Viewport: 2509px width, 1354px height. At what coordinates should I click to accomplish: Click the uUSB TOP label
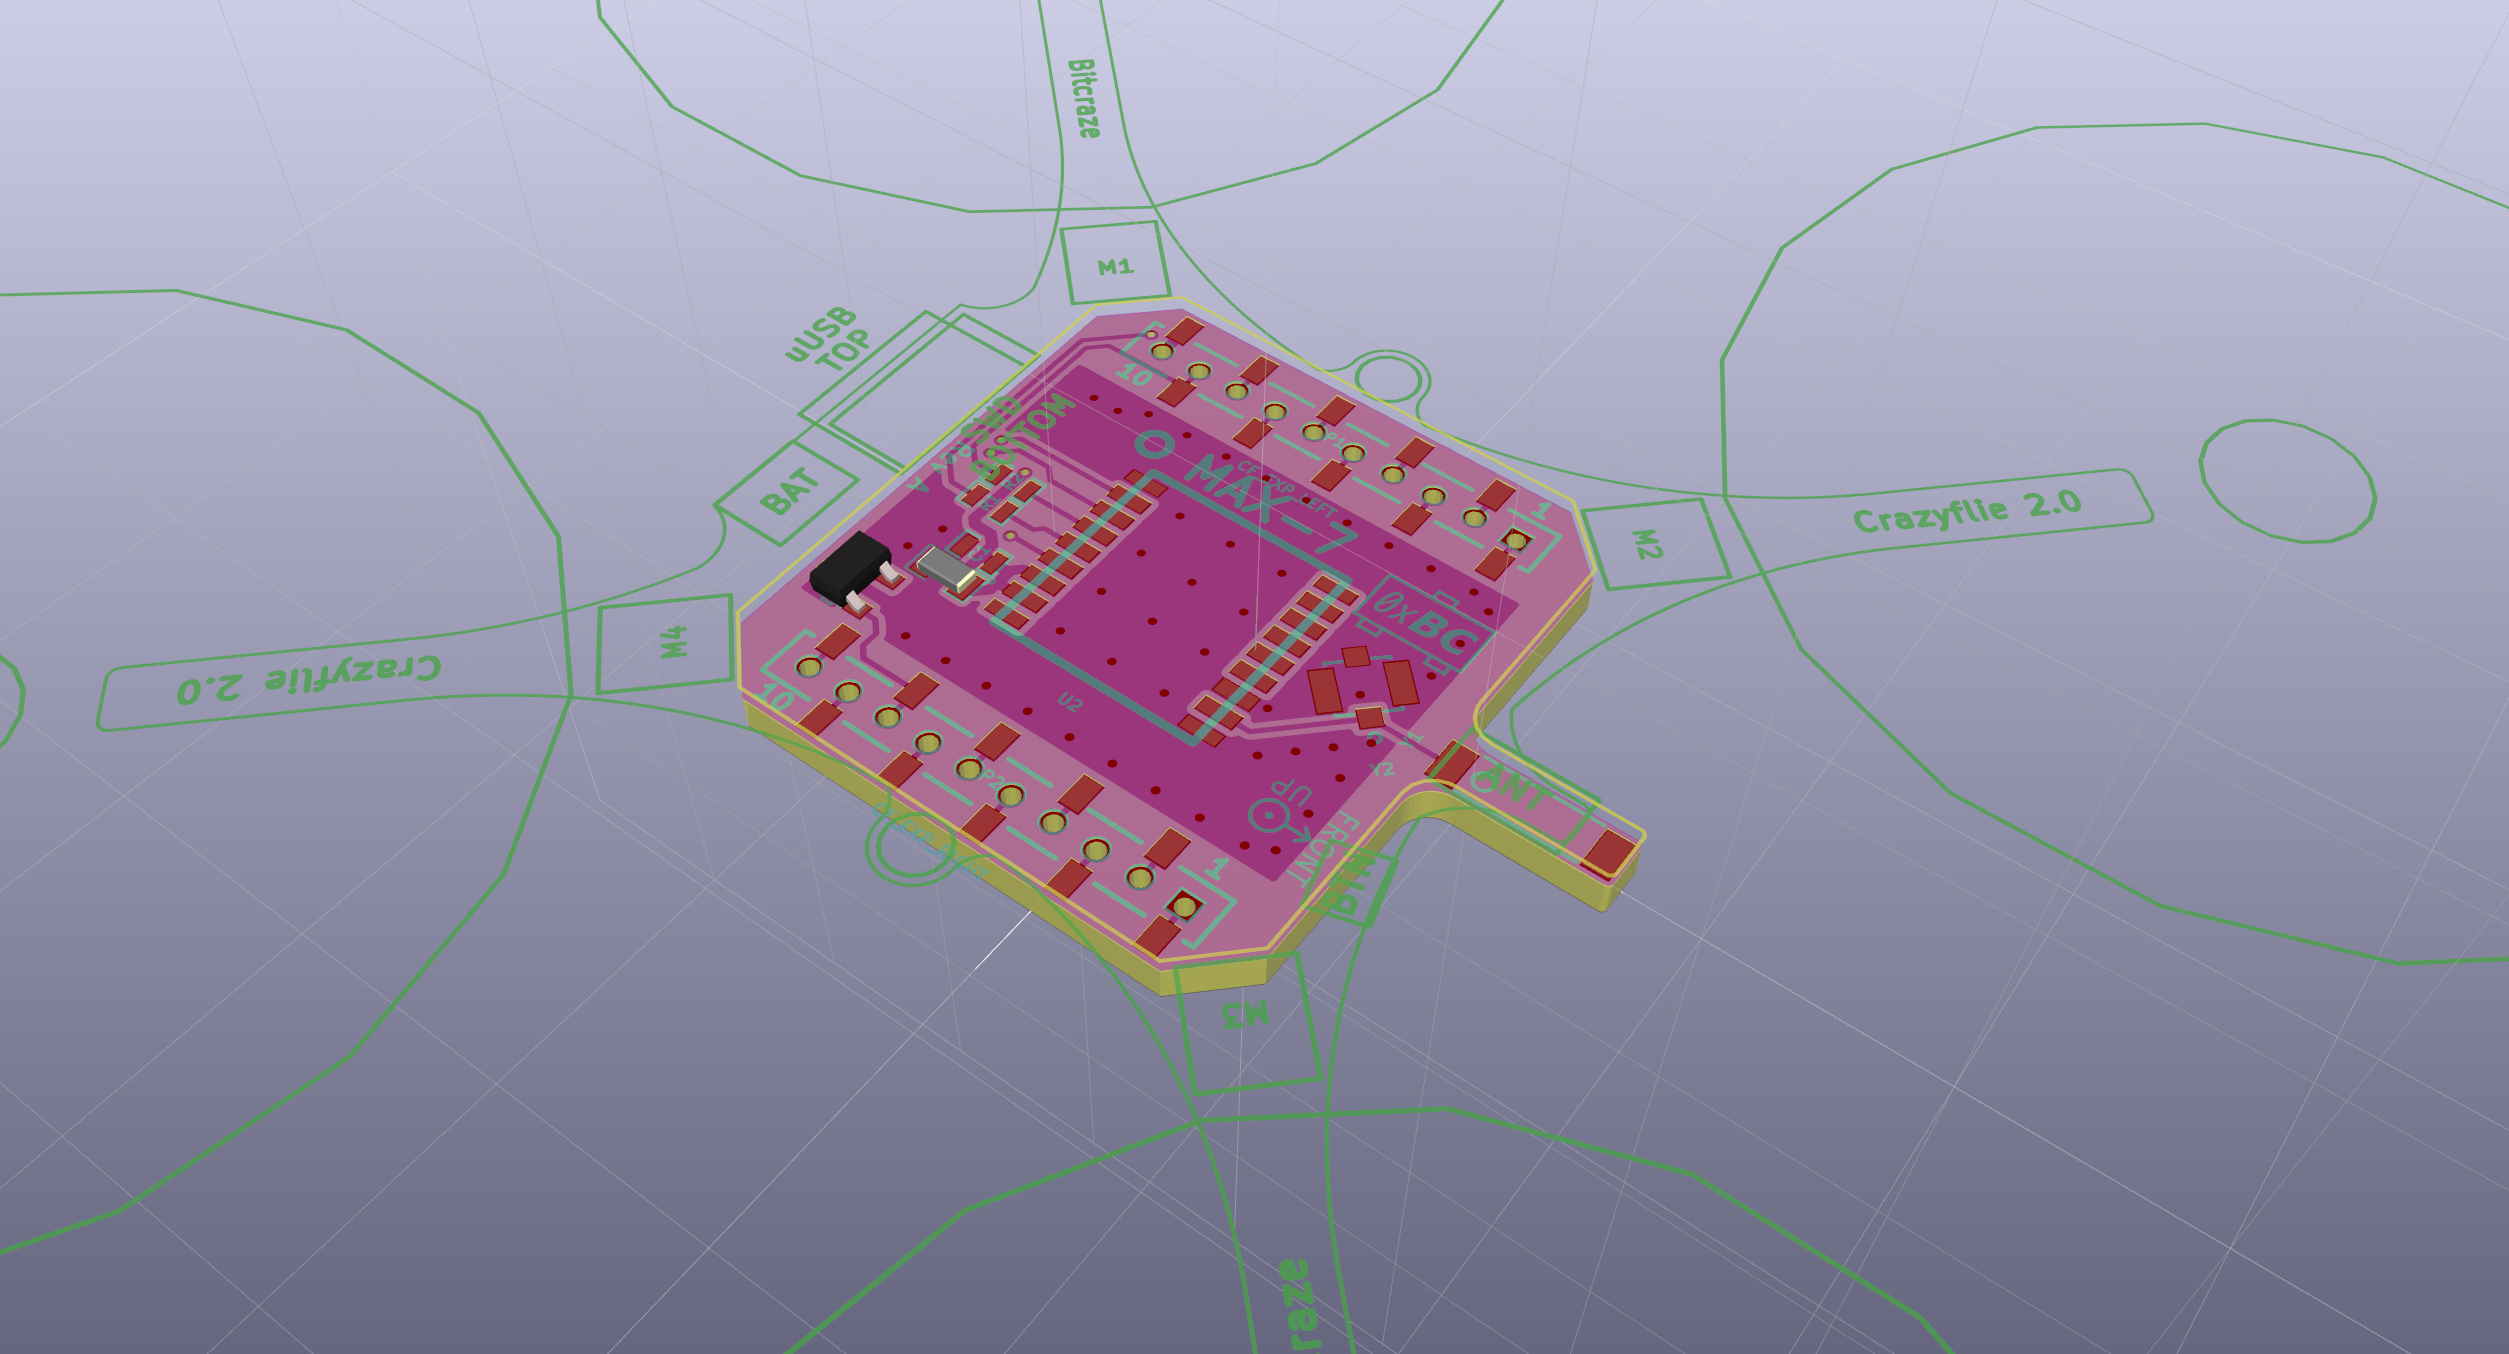830,340
